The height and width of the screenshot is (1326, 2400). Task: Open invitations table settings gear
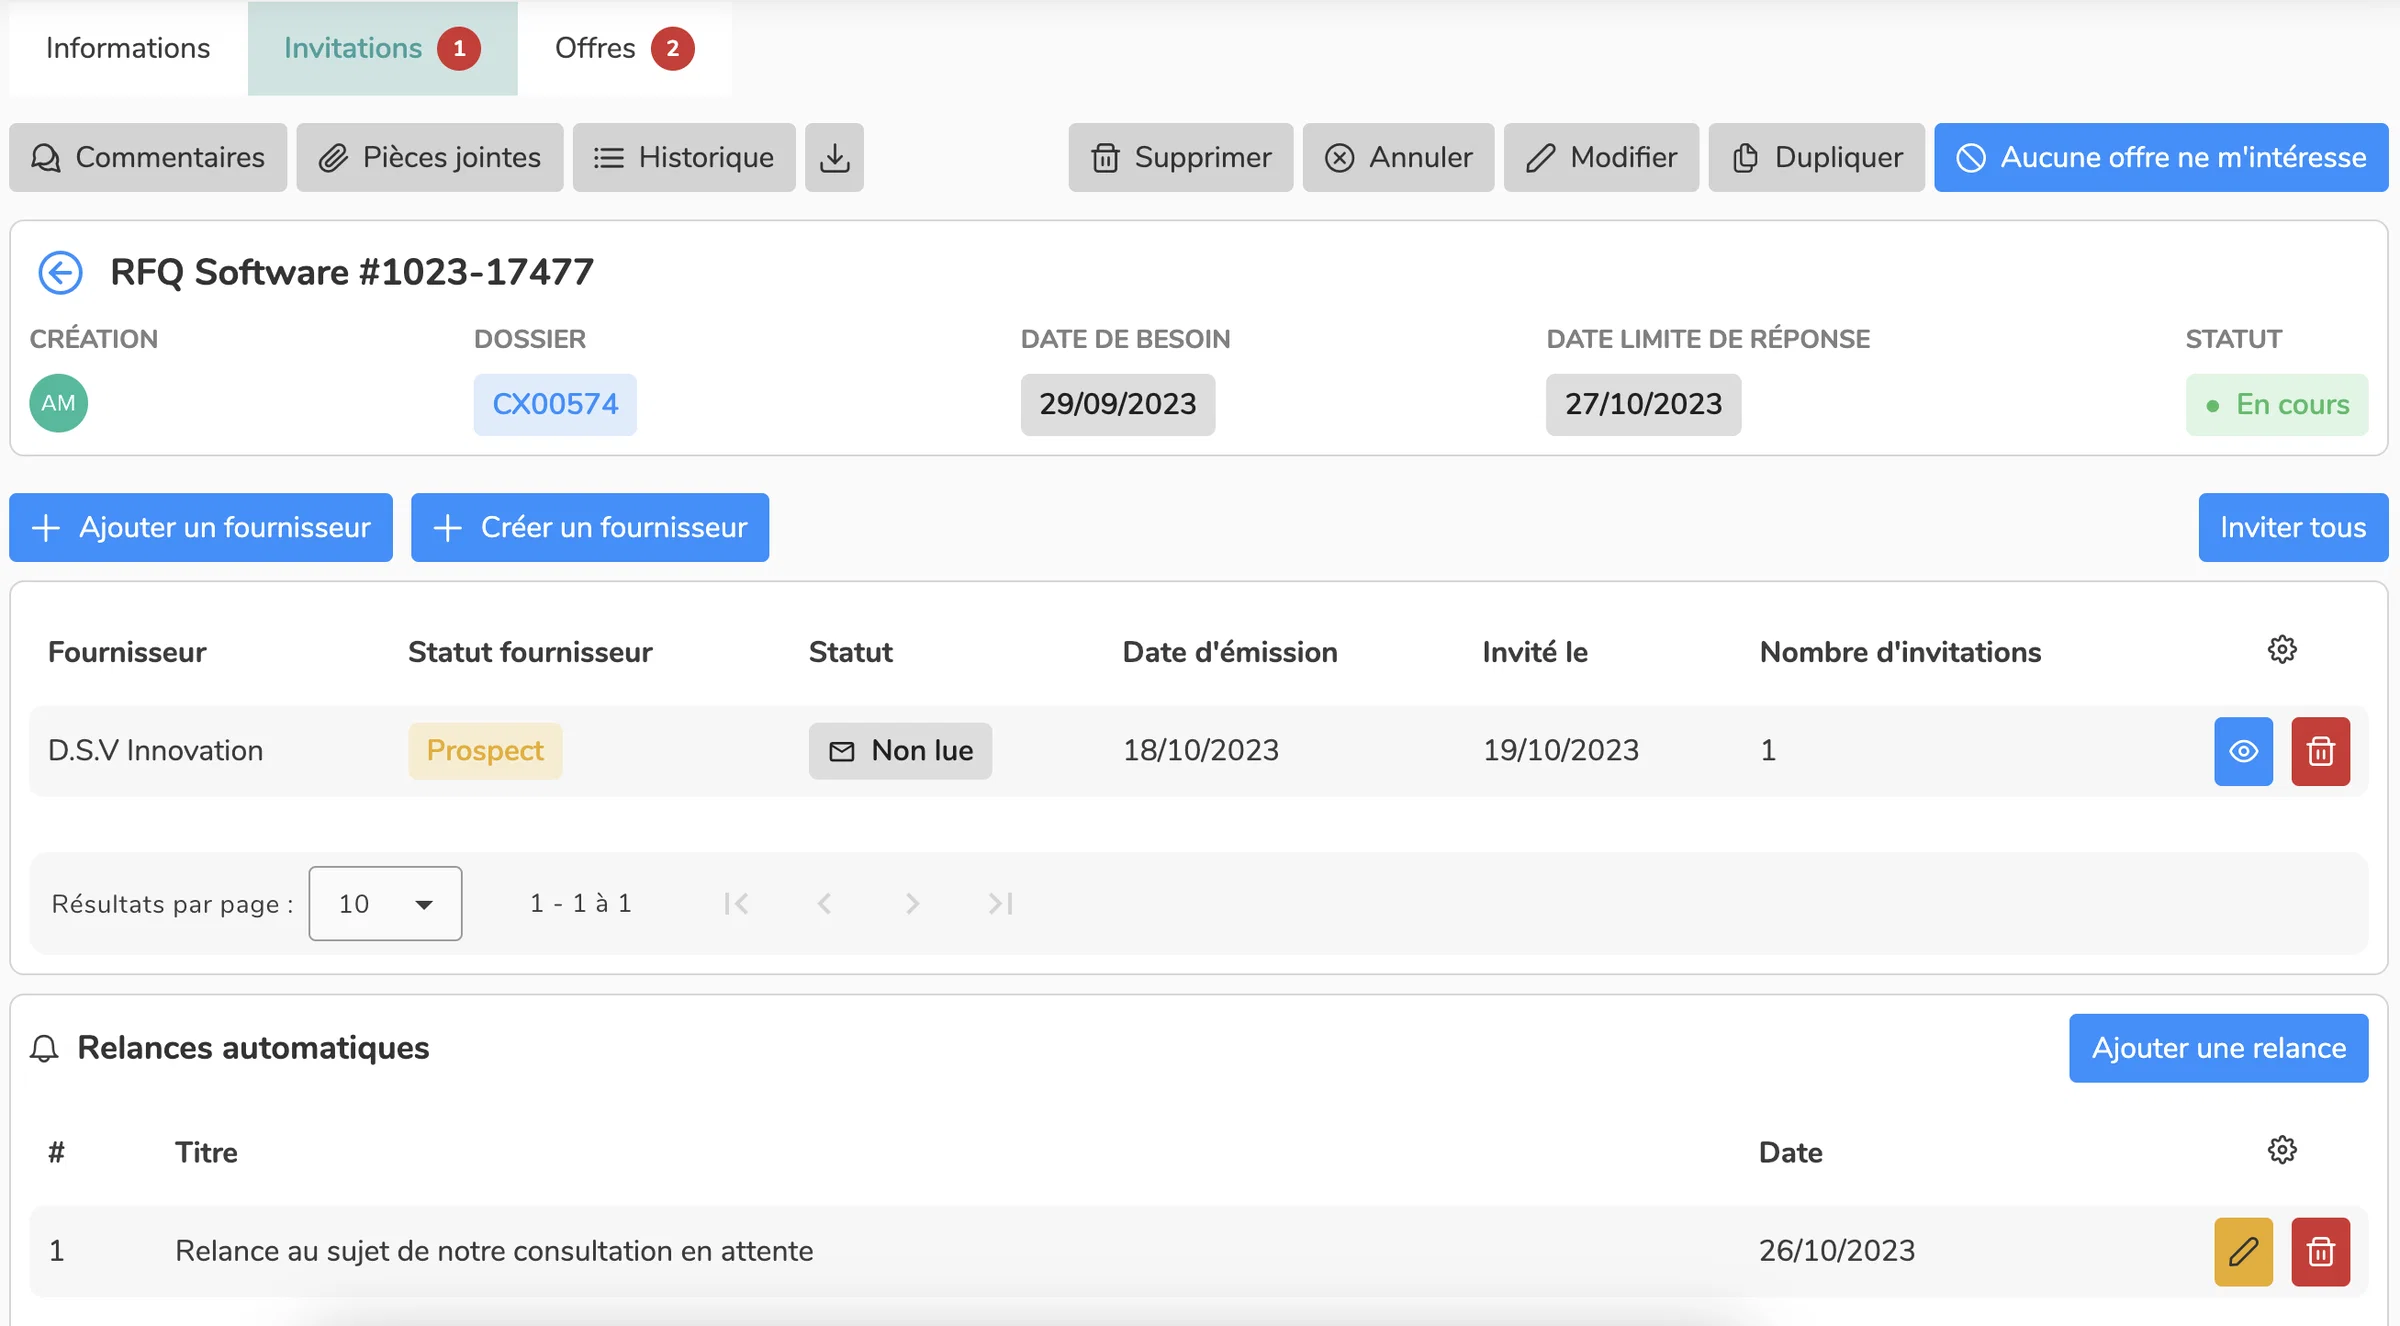pyautogui.click(x=2281, y=650)
